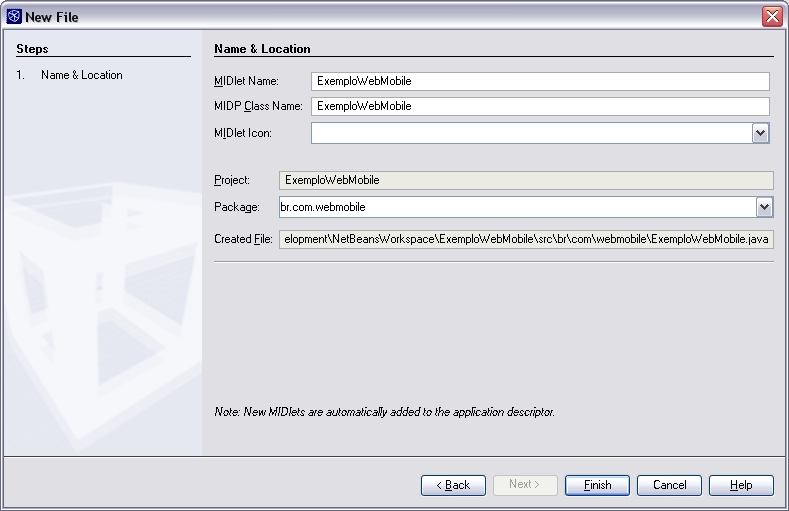Close the New File dialog window
This screenshot has height=511, width=789.
point(771,16)
